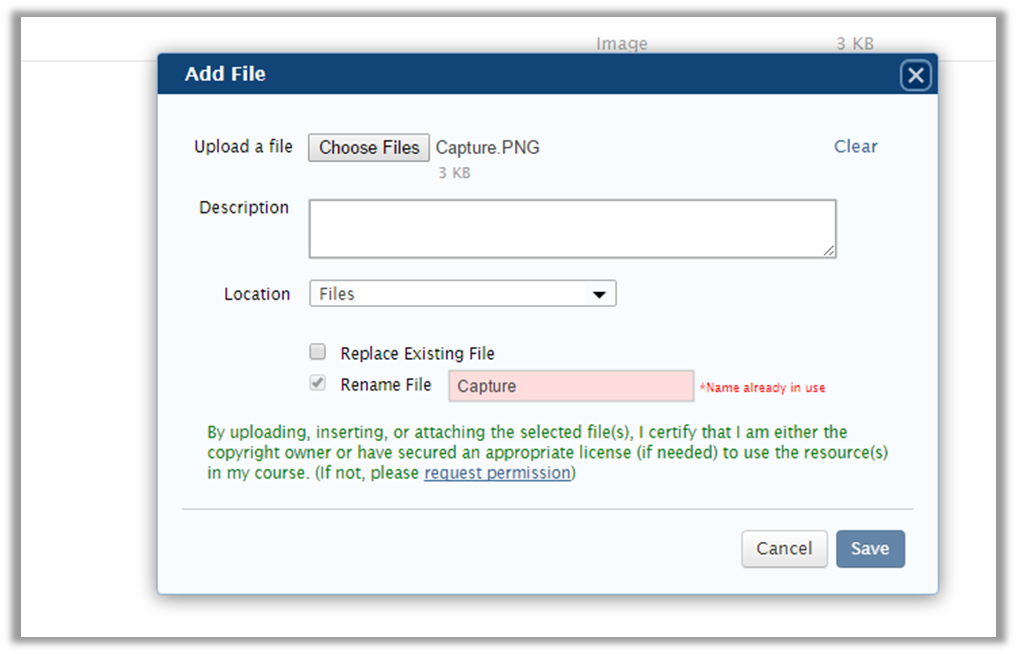The height and width of the screenshot is (654, 1017).
Task: Click the Clear link
Action: 855,146
